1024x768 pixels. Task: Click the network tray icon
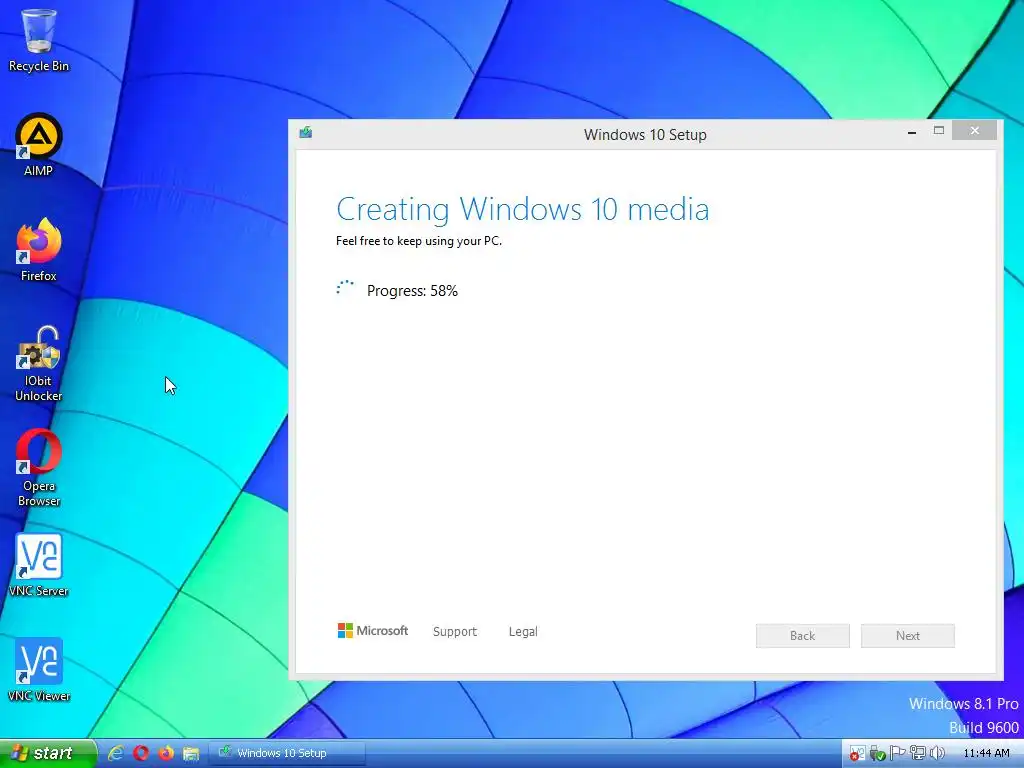coord(918,754)
